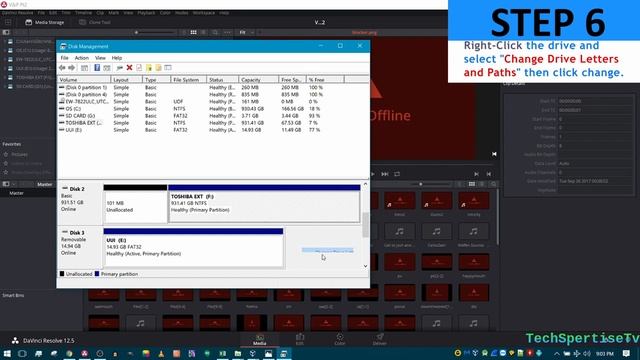The height and width of the screenshot is (360, 640).
Task: Expand the hidden tray icons chevron
Action: tap(557, 353)
